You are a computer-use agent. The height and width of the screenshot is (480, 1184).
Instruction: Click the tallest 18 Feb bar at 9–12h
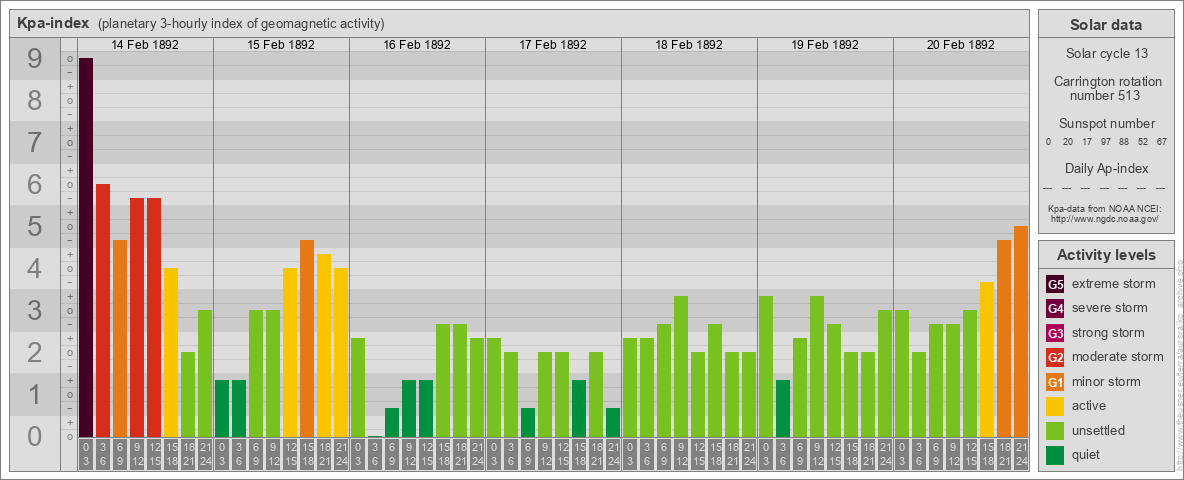point(680,366)
